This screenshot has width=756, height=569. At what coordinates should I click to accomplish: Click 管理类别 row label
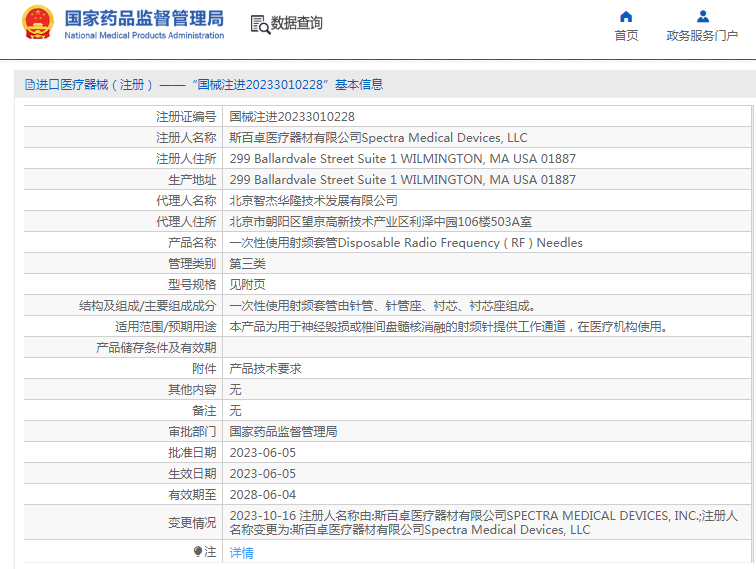click(x=192, y=264)
